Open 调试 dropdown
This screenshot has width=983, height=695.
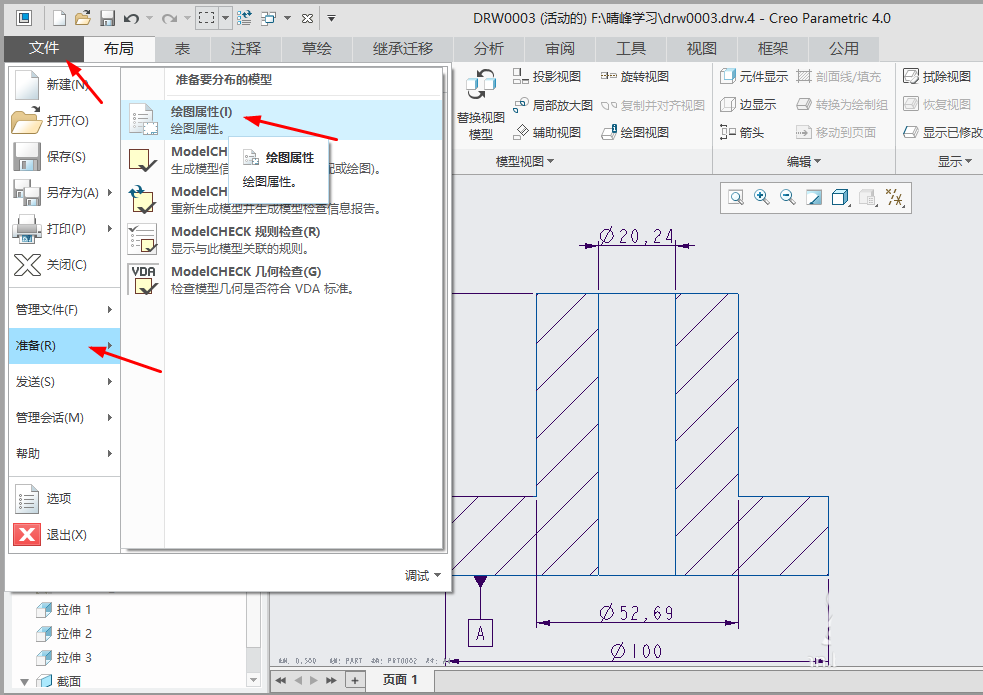coord(423,575)
